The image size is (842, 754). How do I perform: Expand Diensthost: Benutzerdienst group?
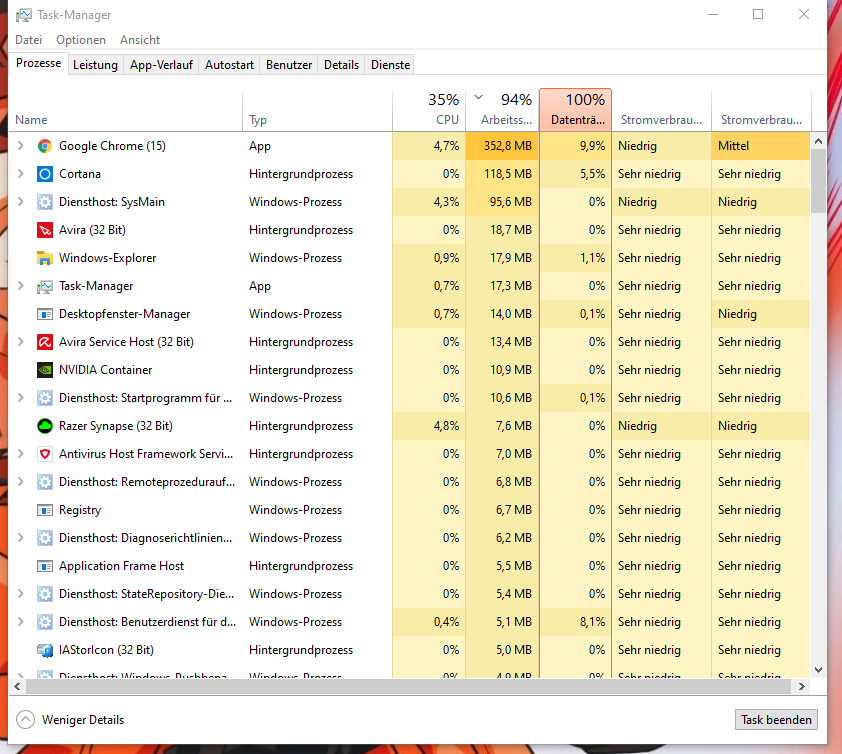[20, 621]
